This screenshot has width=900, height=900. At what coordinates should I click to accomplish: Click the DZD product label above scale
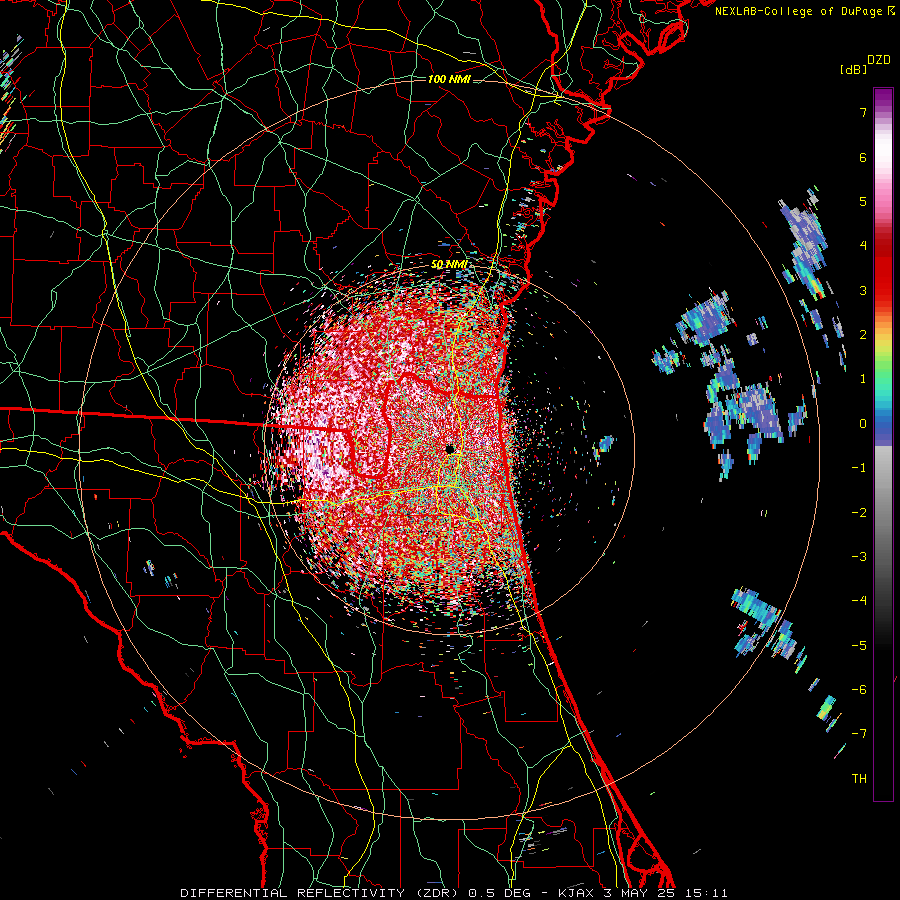(879, 60)
